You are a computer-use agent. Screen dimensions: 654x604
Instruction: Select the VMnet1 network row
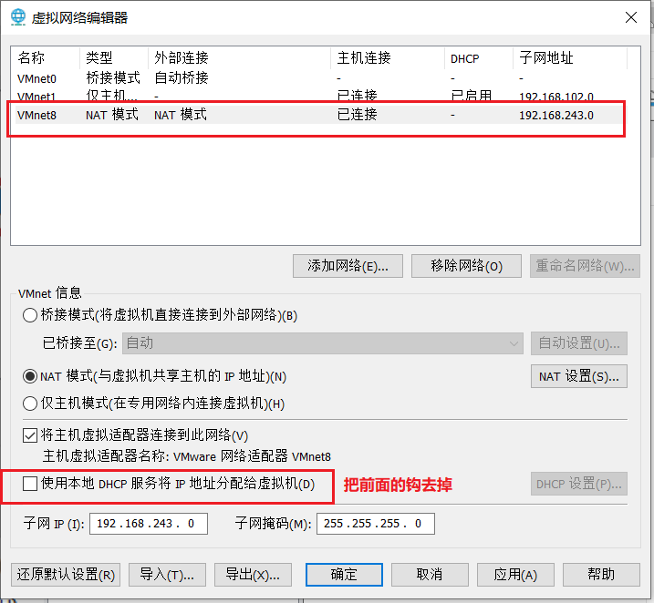click(x=319, y=96)
